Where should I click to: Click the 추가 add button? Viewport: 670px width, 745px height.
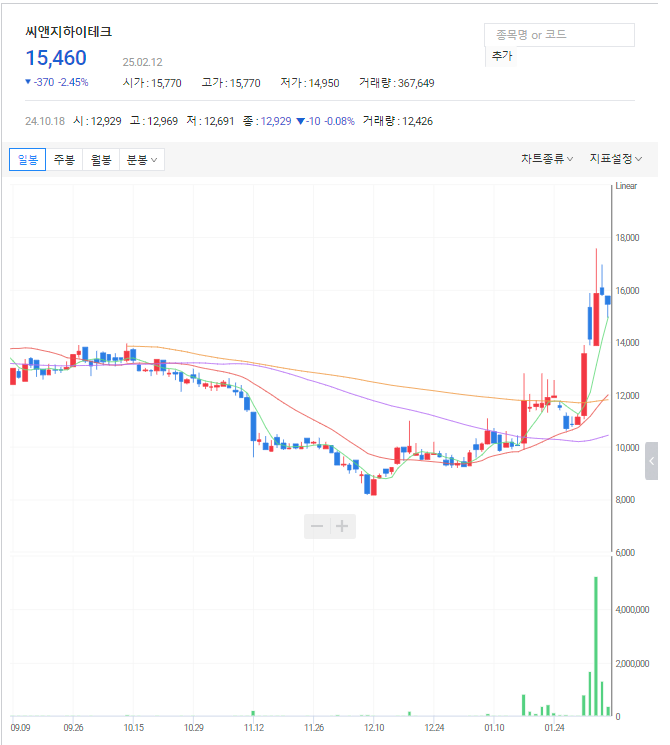tap(502, 56)
